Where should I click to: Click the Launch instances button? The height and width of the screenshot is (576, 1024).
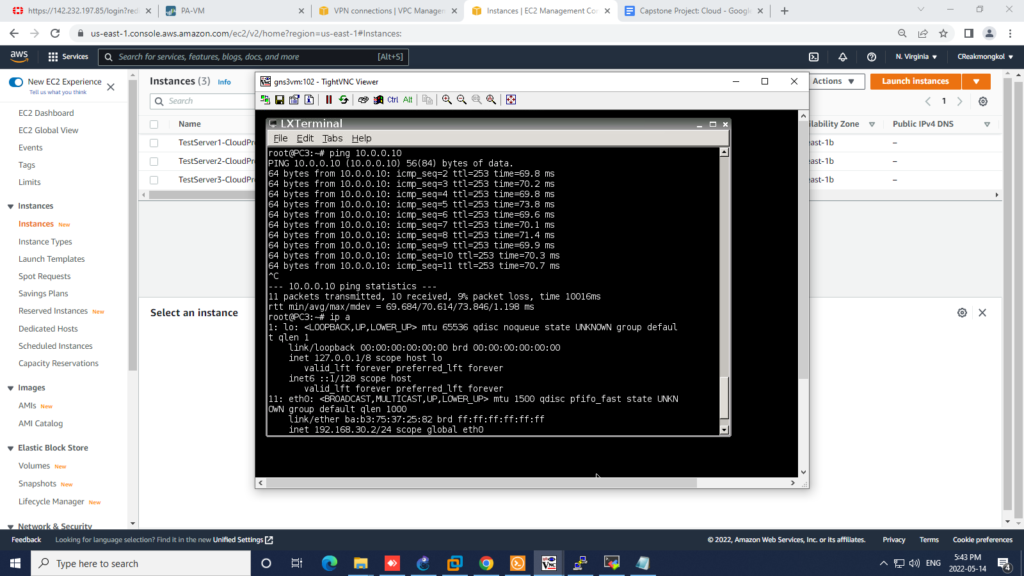pyautogui.click(x=915, y=81)
